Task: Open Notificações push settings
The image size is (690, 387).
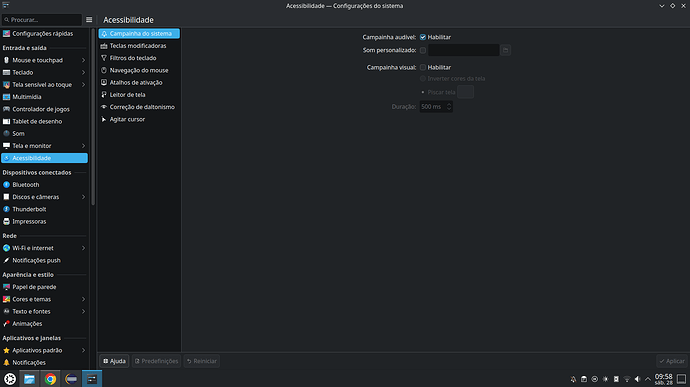Action: coord(44,260)
